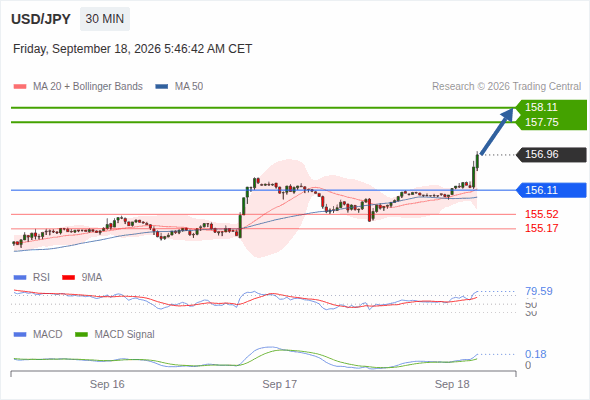Click the '9MA' legend label

(x=92, y=278)
